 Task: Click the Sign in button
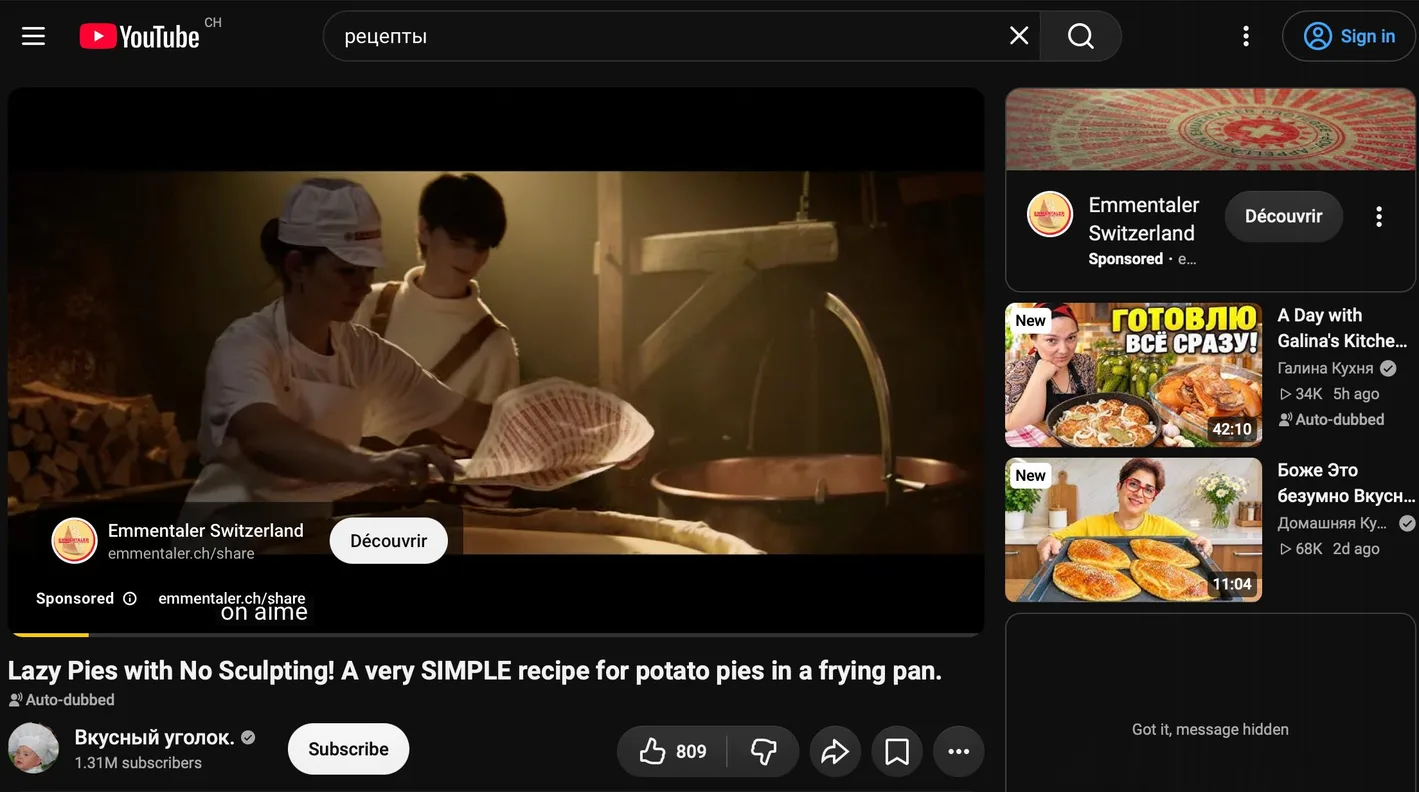tap(1349, 36)
